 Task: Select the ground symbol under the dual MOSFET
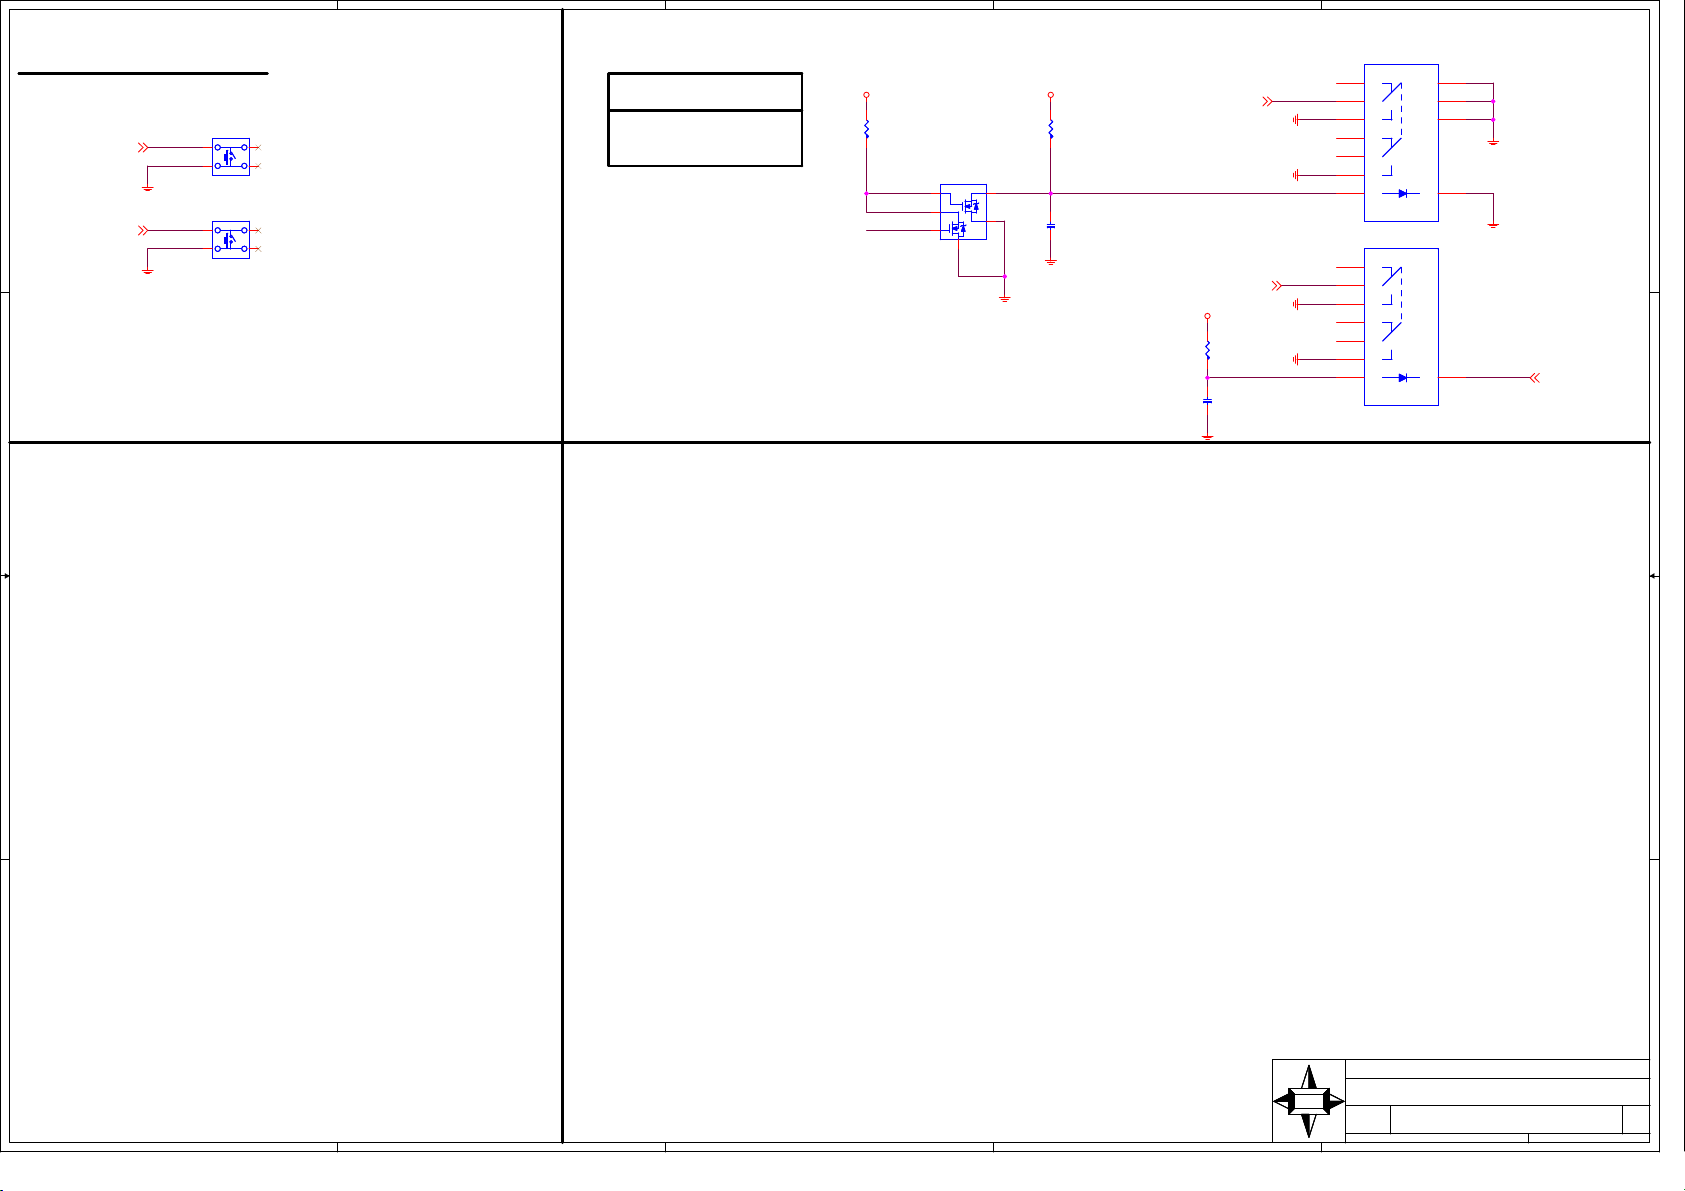tap(1005, 298)
